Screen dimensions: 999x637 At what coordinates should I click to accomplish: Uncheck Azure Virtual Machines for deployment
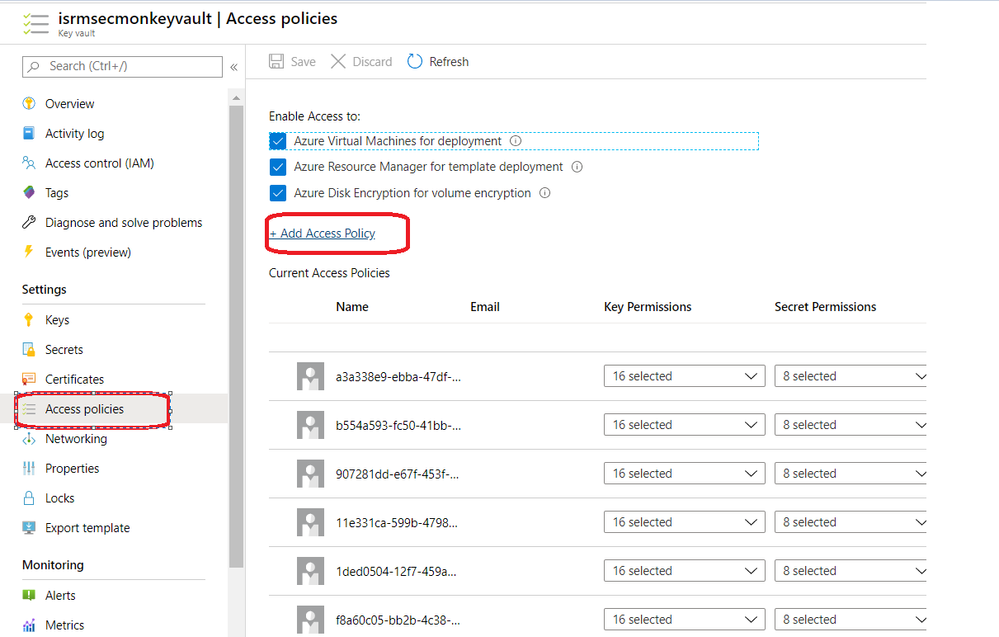coord(278,141)
